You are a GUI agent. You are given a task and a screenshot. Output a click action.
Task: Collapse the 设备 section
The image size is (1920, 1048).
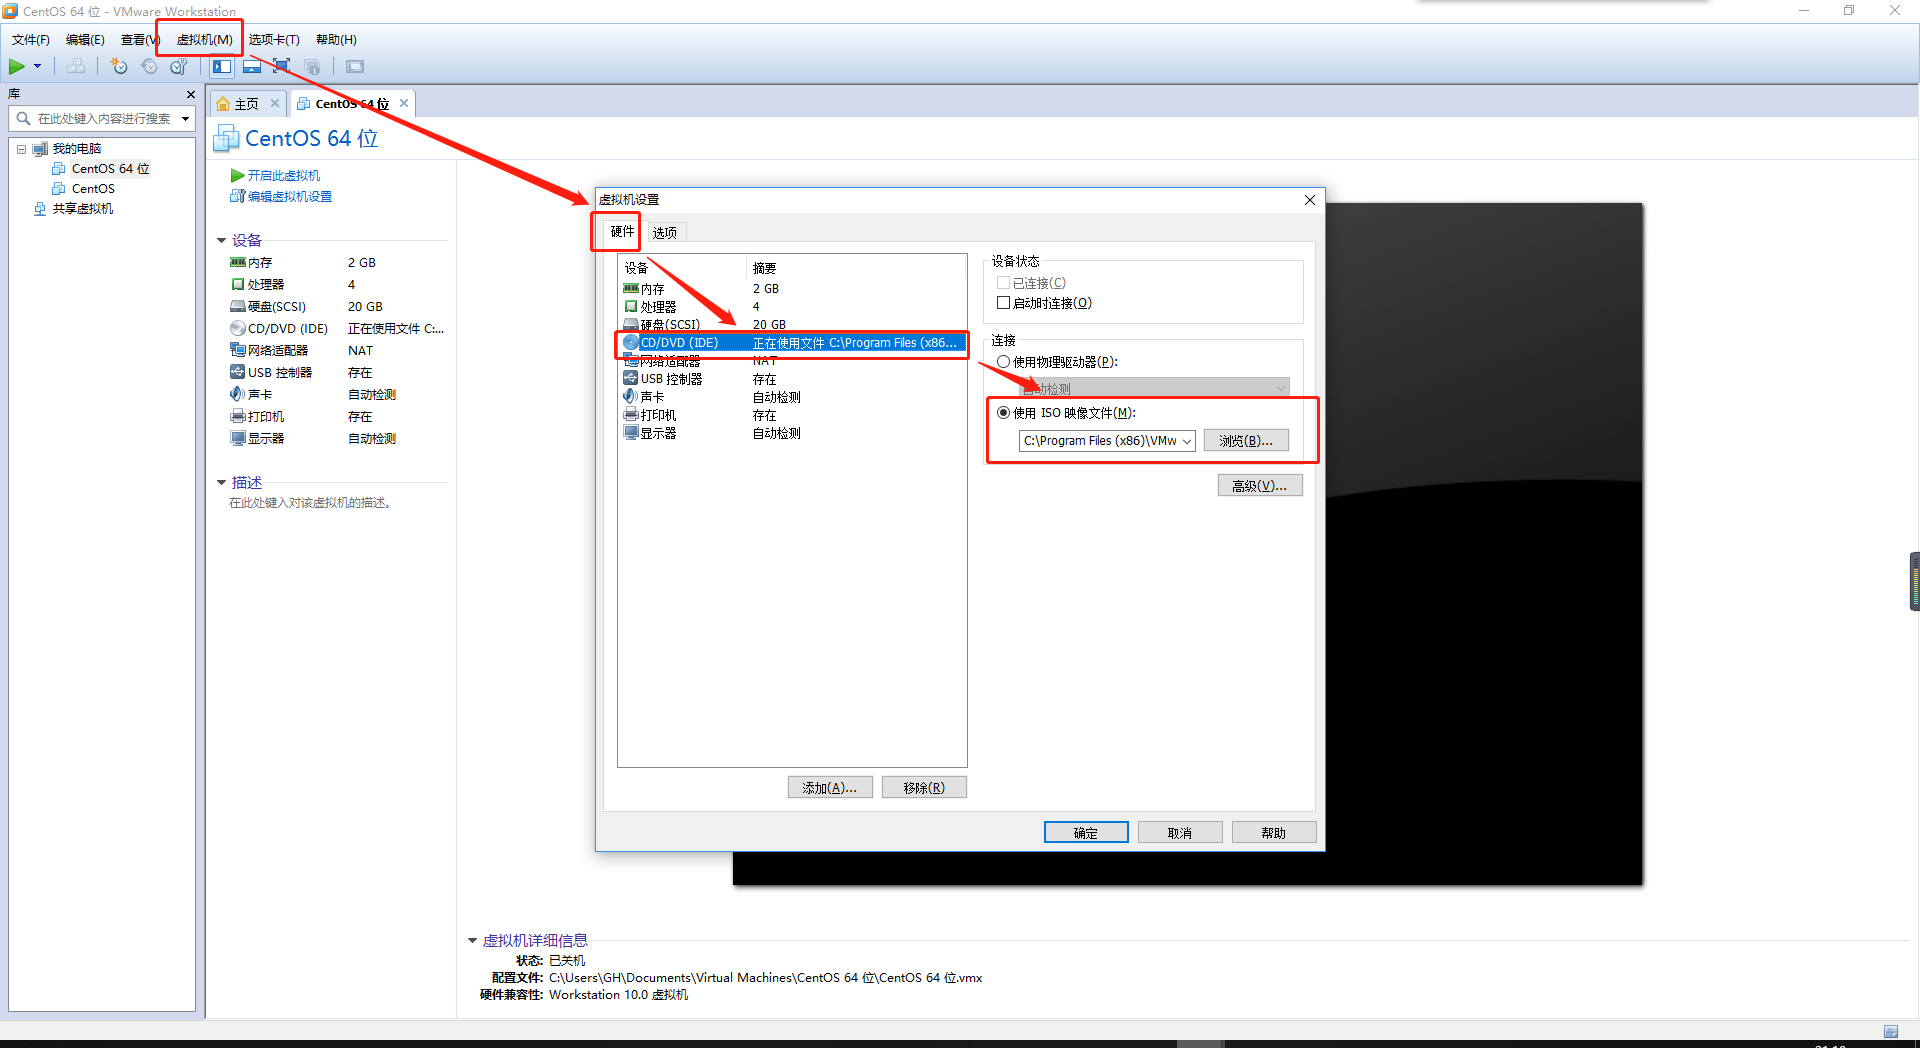click(222, 241)
